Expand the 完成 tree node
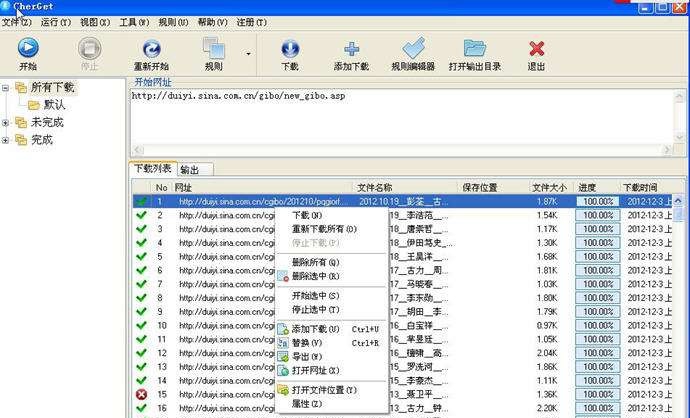 click(x=5, y=140)
